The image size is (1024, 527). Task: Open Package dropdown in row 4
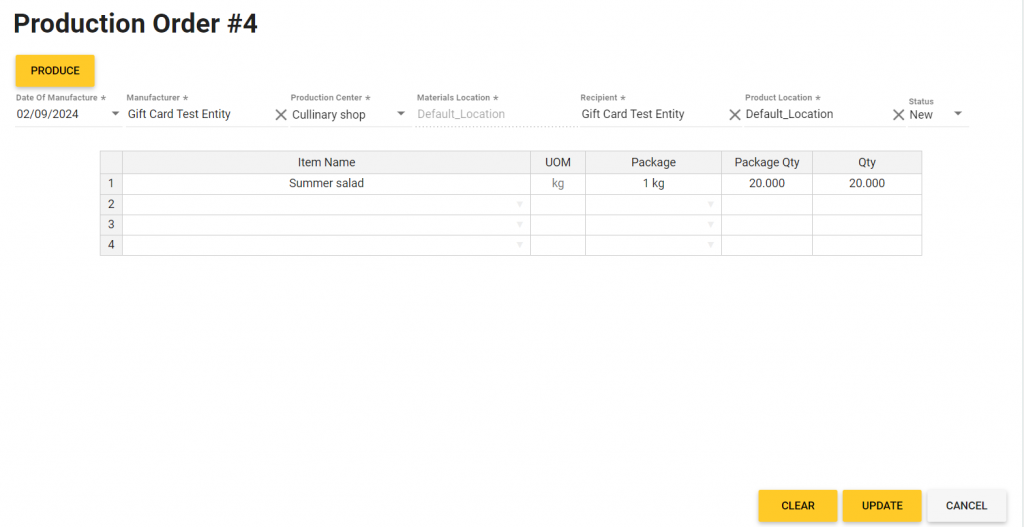710,245
